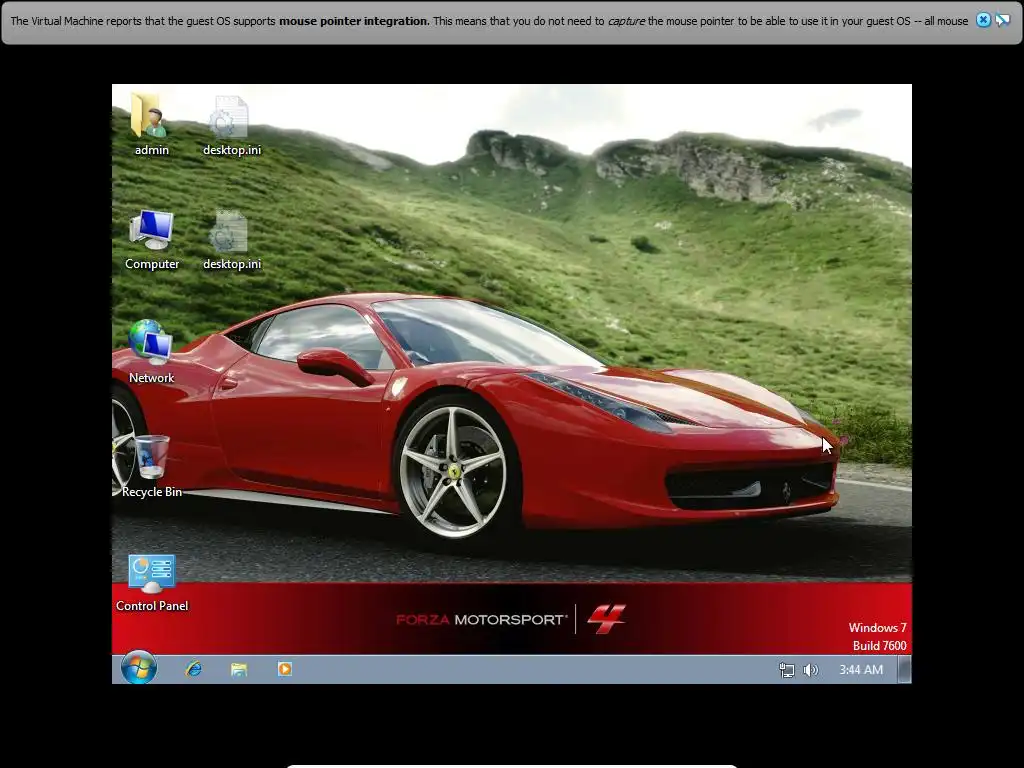Click the don't-show-again icon in the notification bar
This screenshot has height=768, width=1024.
coord(1002,20)
